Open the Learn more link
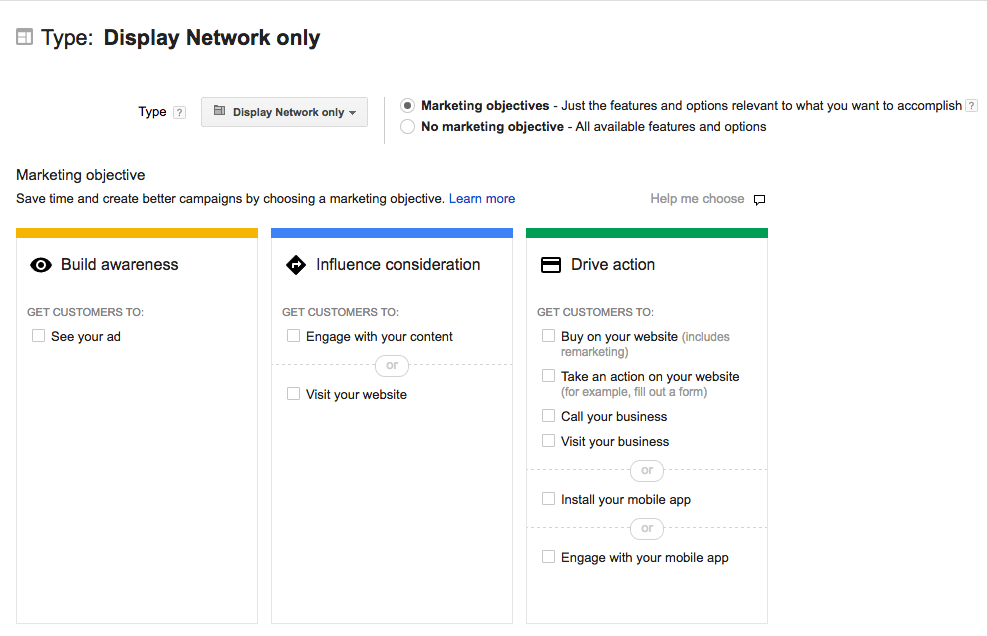This screenshot has height=636, width=987. click(482, 199)
